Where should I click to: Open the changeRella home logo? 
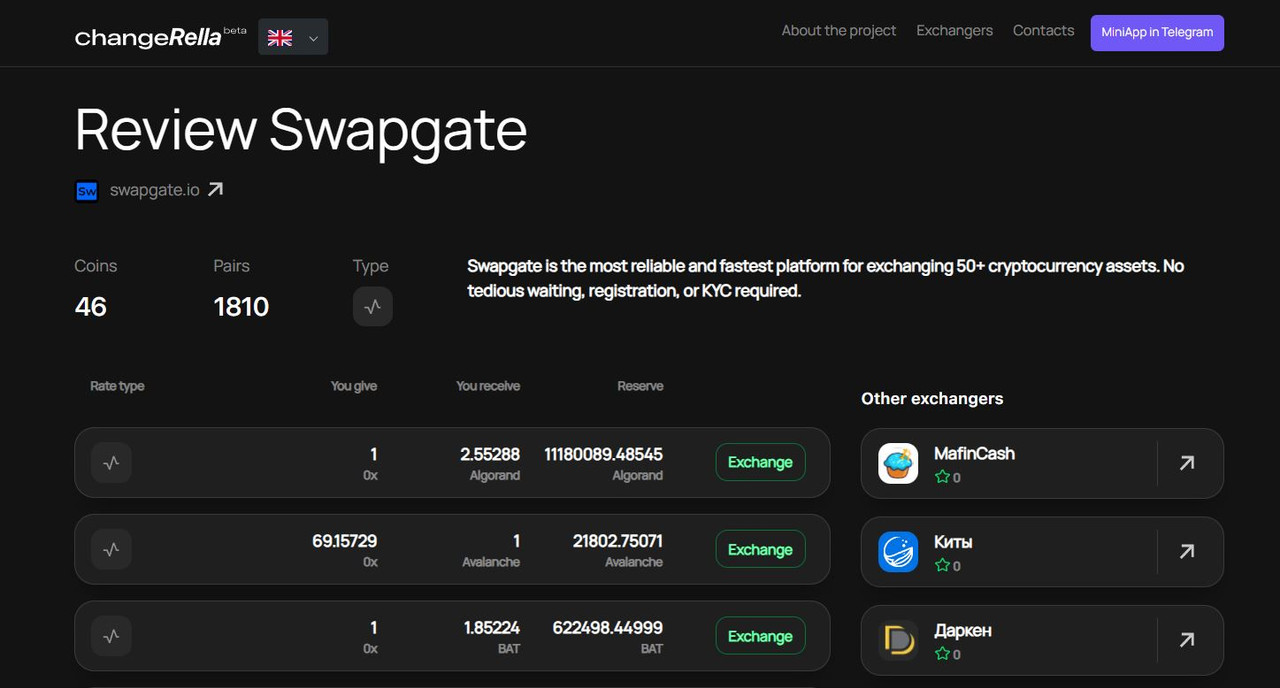point(160,37)
